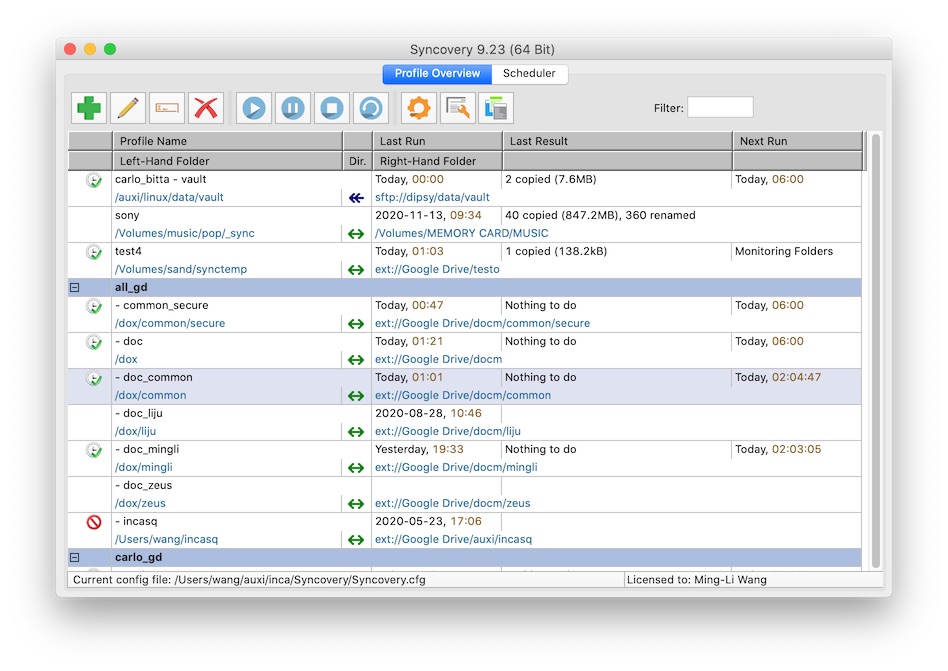Click the right folder sftp://dipsy/data/vault

[x=432, y=198]
